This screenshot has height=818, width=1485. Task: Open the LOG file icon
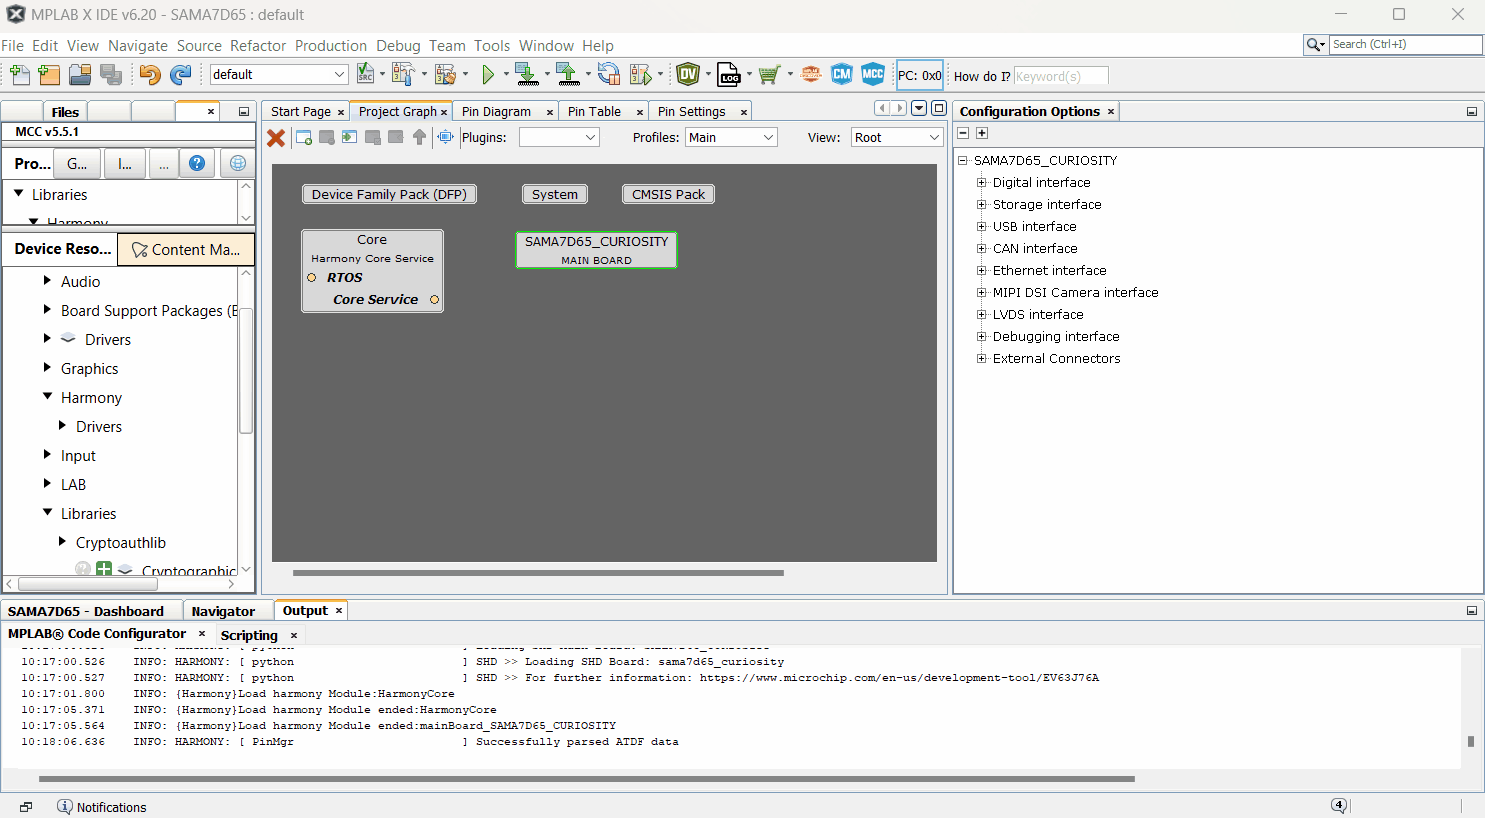click(x=729, y=74)
